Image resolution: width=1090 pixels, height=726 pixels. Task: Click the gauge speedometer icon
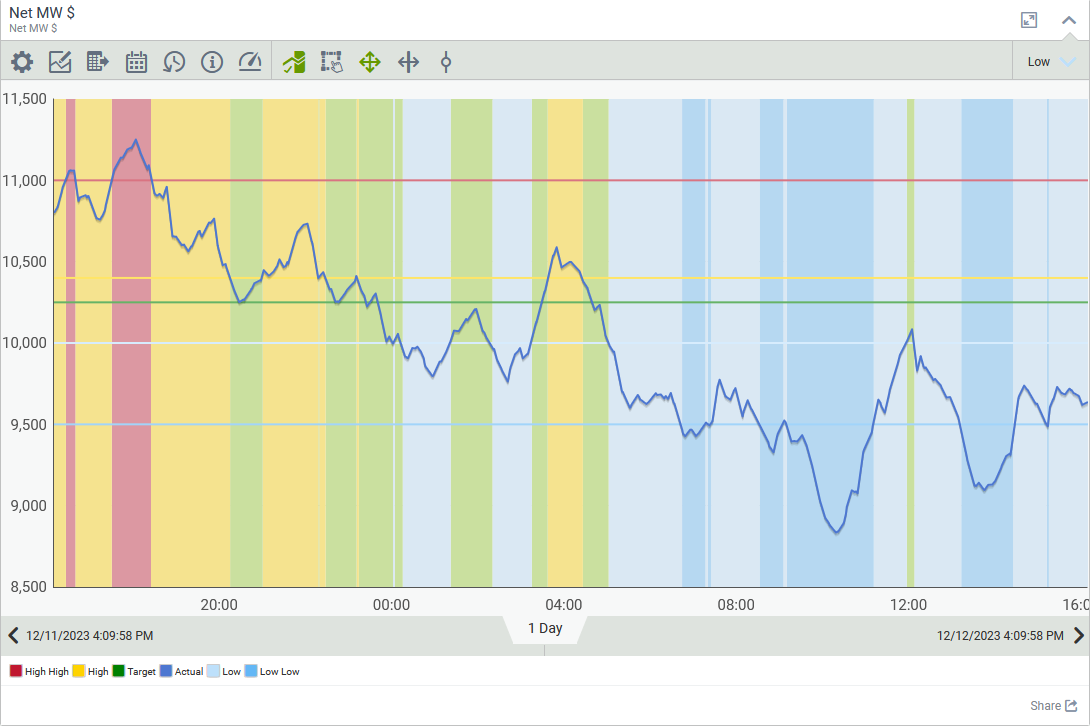pyautogui.click(x=250, y=62)
